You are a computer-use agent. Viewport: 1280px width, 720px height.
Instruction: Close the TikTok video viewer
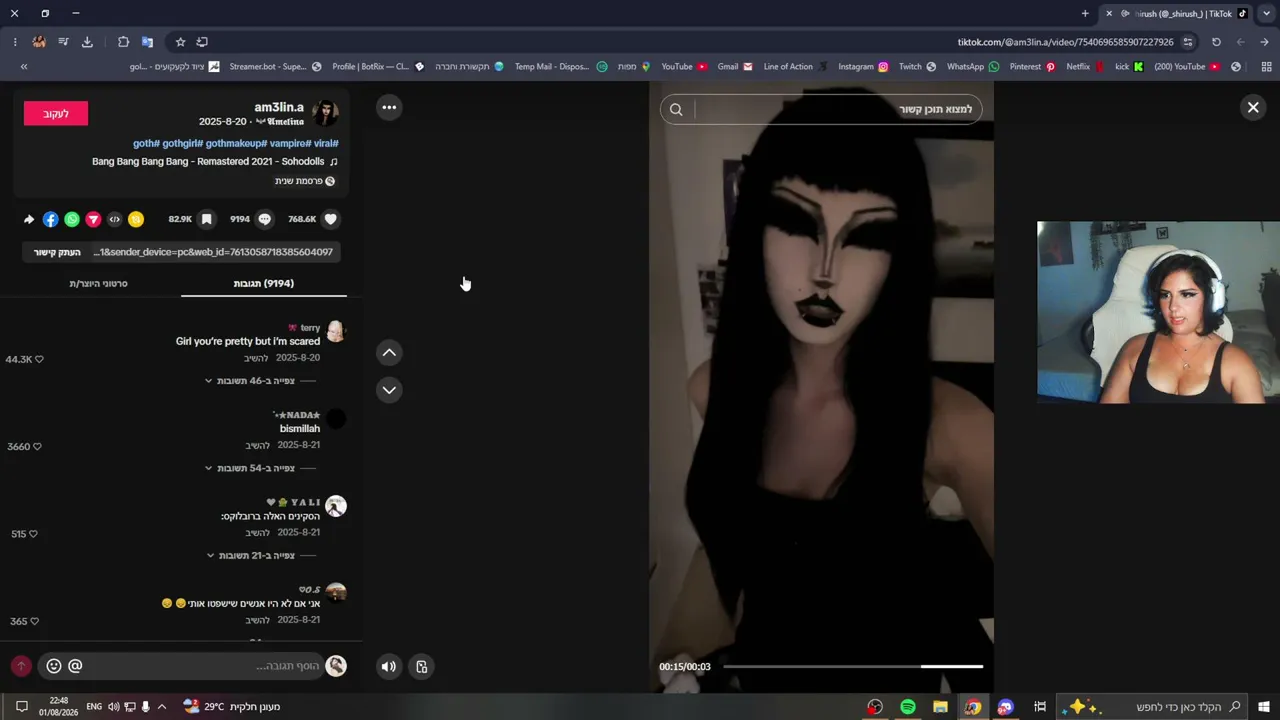[x=1253, y=107]
